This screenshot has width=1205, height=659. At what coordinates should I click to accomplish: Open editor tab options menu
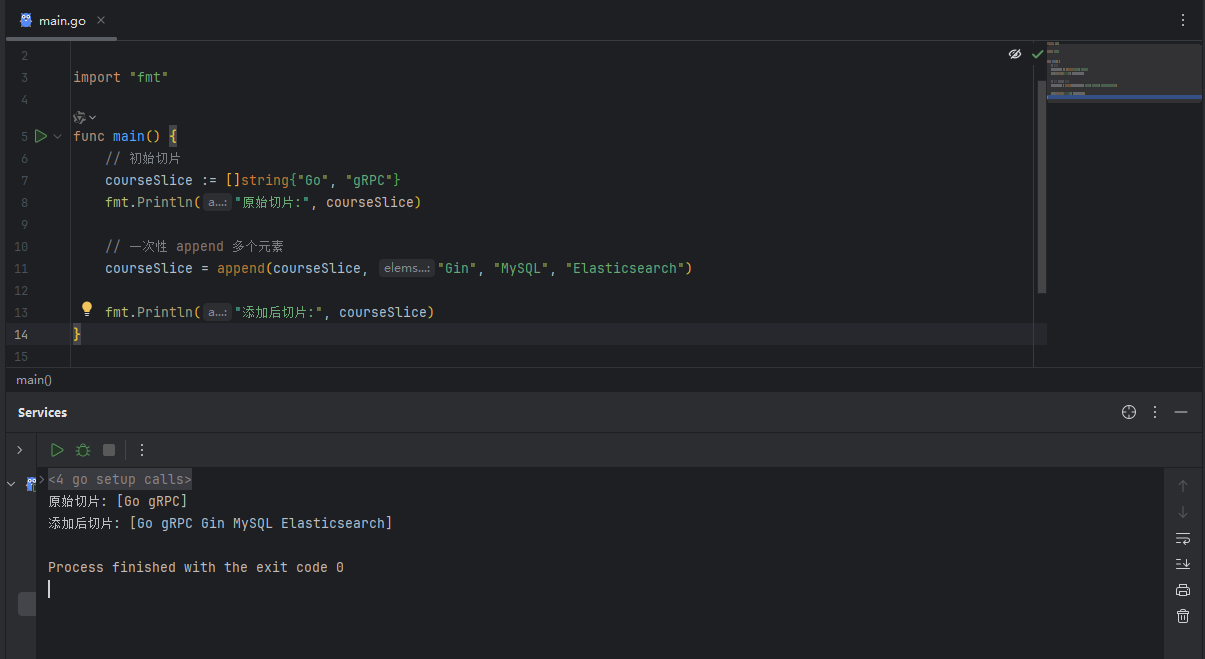coord(1183,20)
